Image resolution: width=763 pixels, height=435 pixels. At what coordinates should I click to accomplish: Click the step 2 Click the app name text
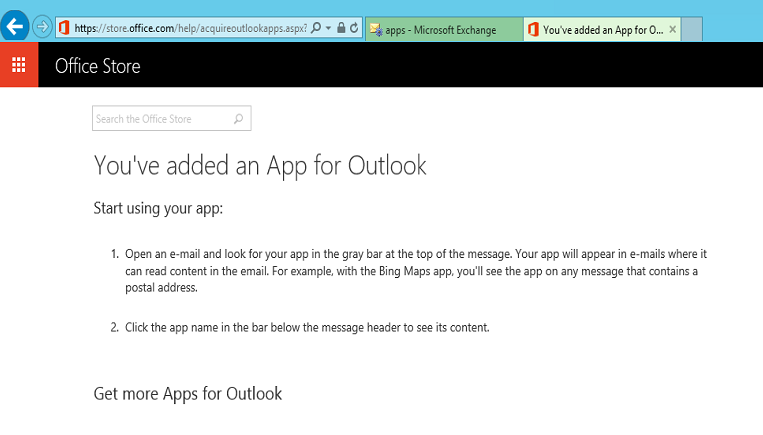[307, 327]
